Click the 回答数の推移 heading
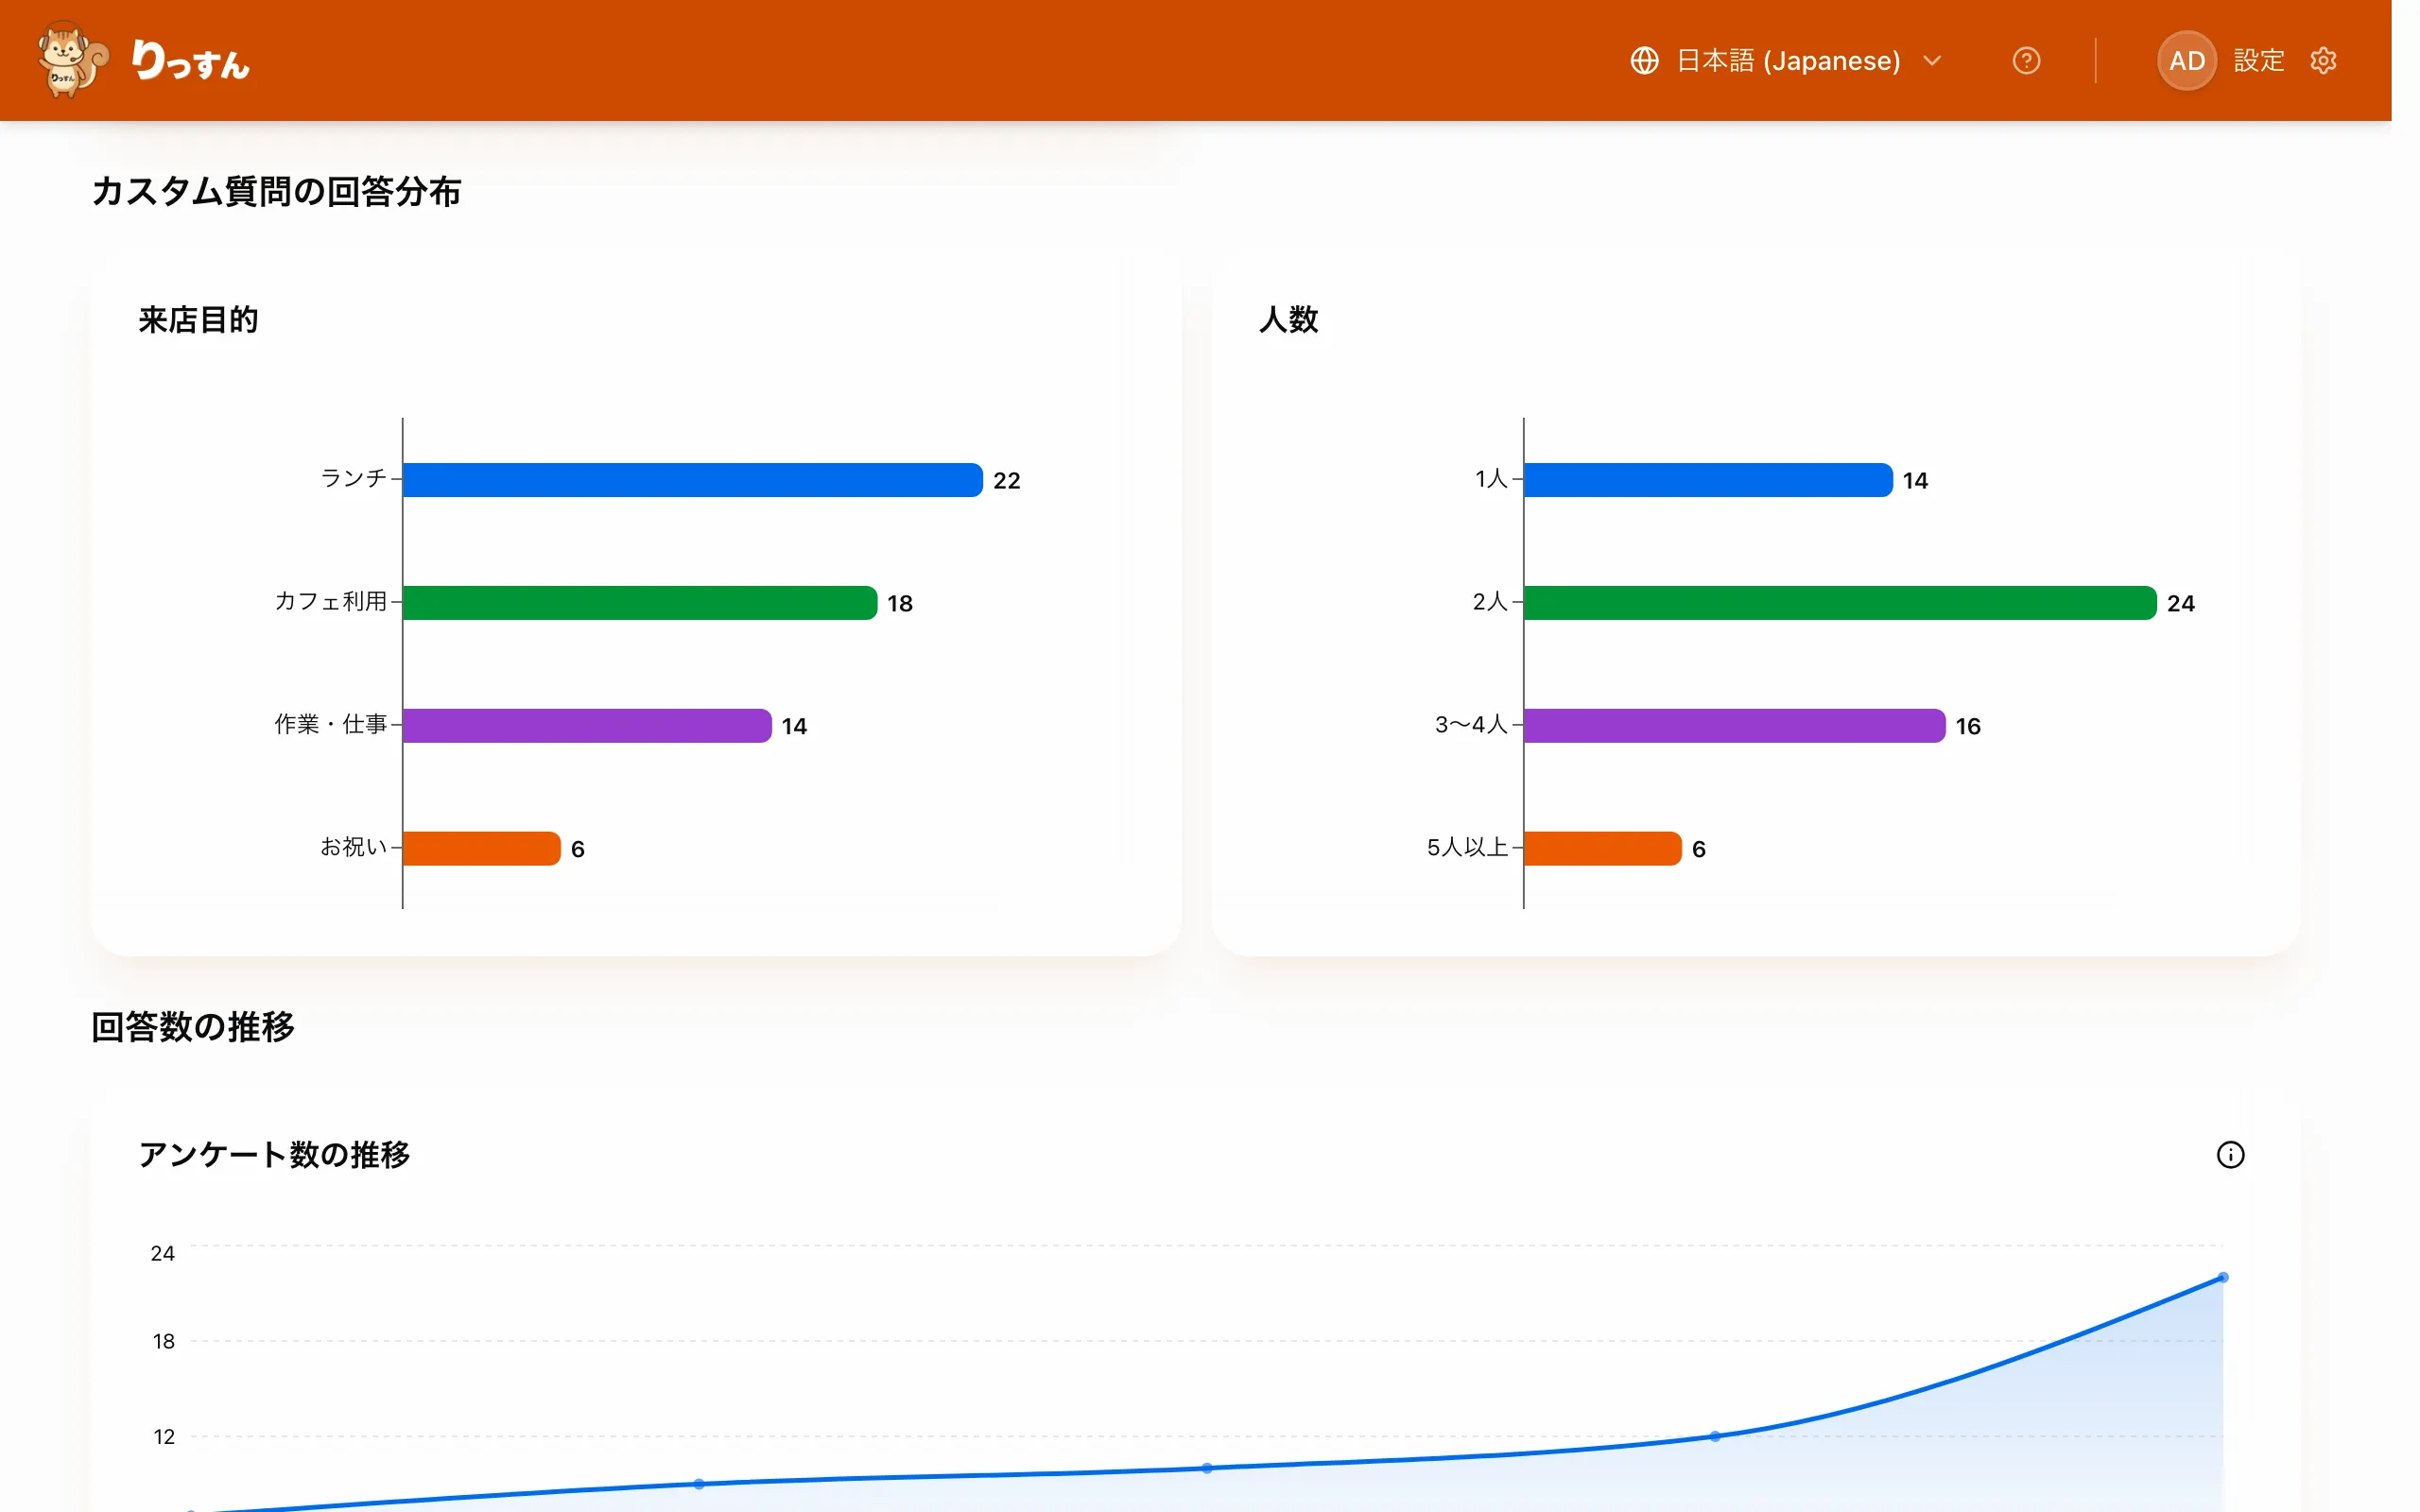This screenshot has width=2420, height=1512. tap(192, 1027)
